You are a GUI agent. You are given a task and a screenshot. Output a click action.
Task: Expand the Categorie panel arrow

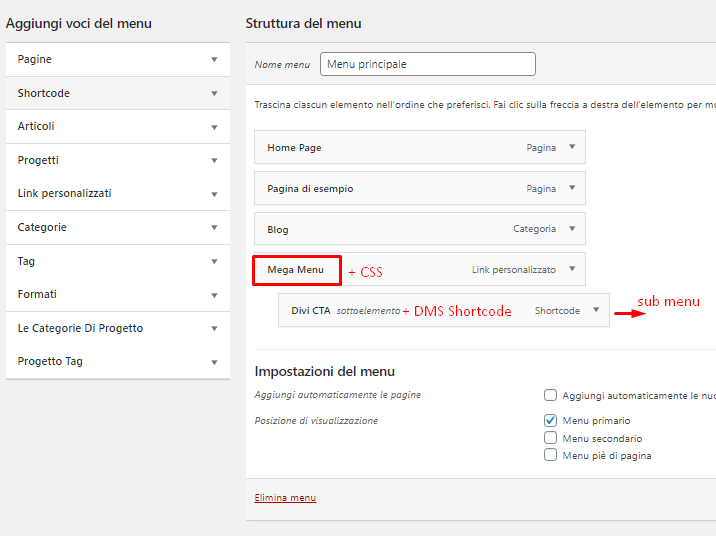click(214, 228)
